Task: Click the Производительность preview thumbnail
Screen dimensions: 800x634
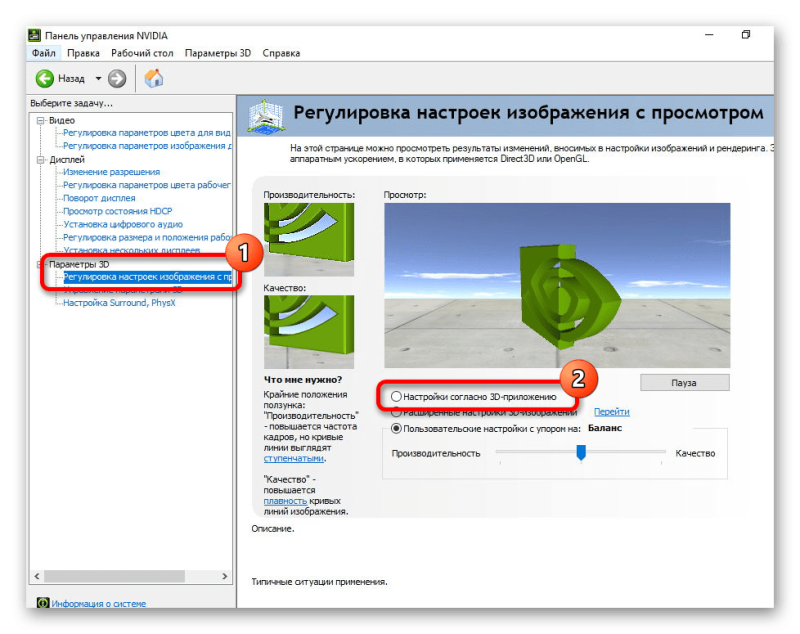Action: (309, 239)
